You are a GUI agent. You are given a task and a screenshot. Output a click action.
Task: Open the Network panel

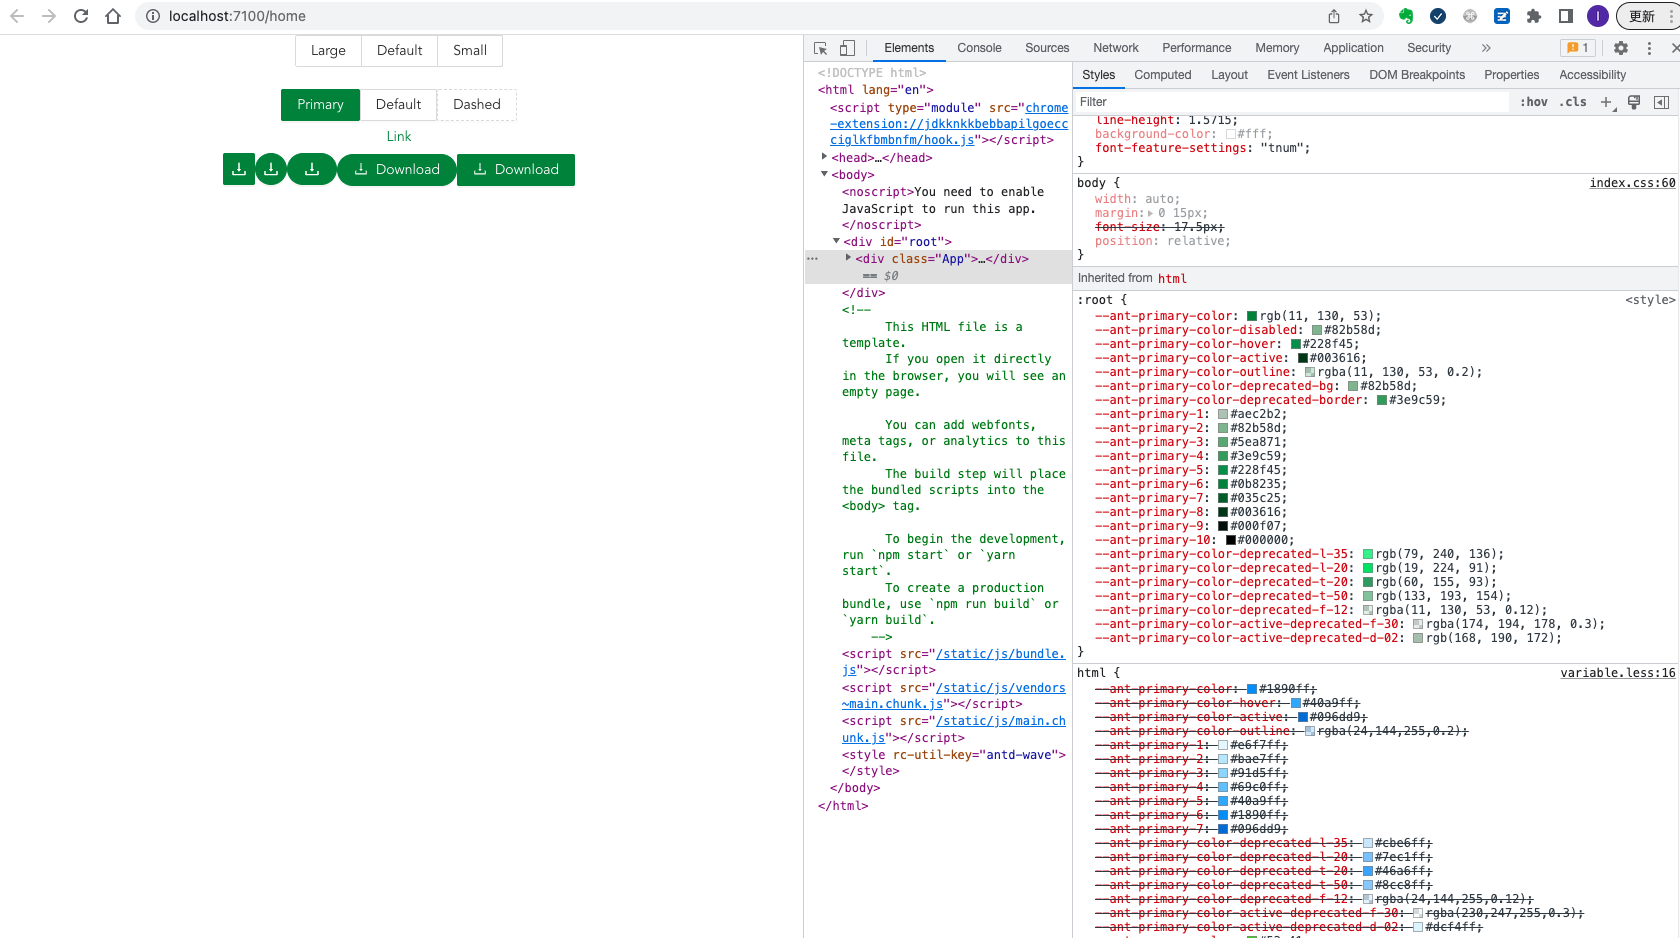[x=1115, y=47]
